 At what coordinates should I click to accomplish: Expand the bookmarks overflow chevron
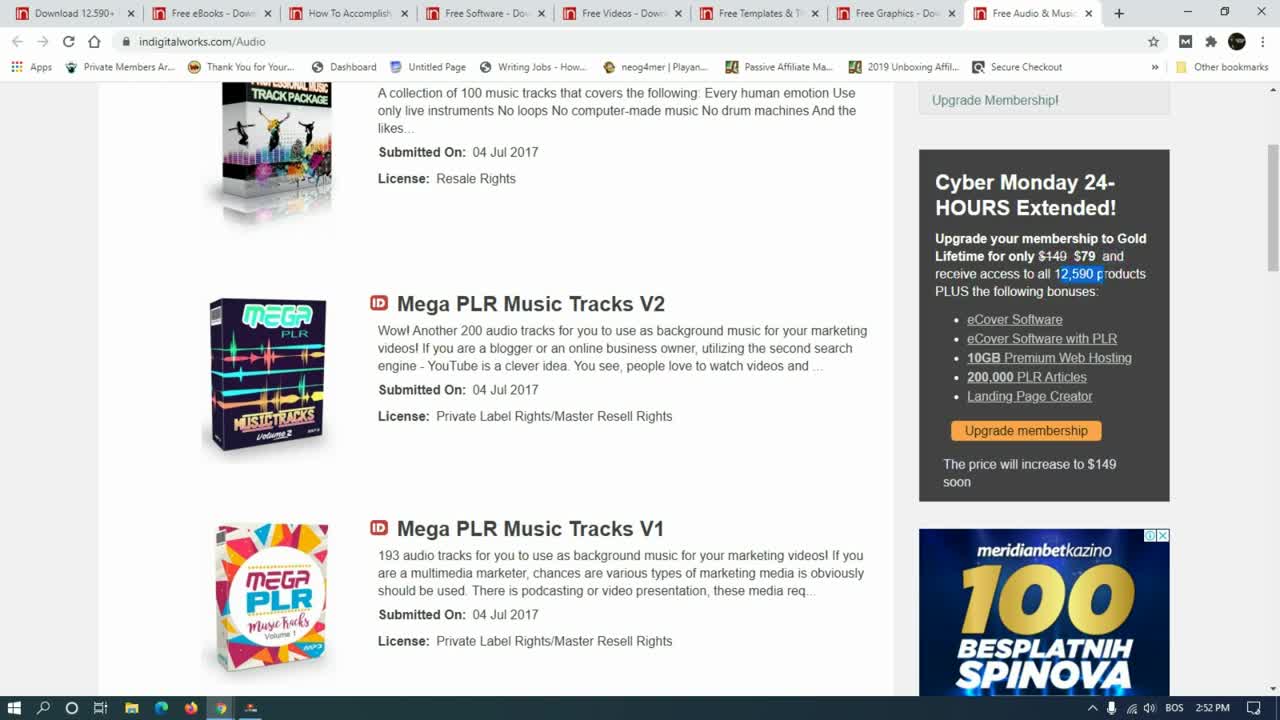click(x=1155, y=67)
